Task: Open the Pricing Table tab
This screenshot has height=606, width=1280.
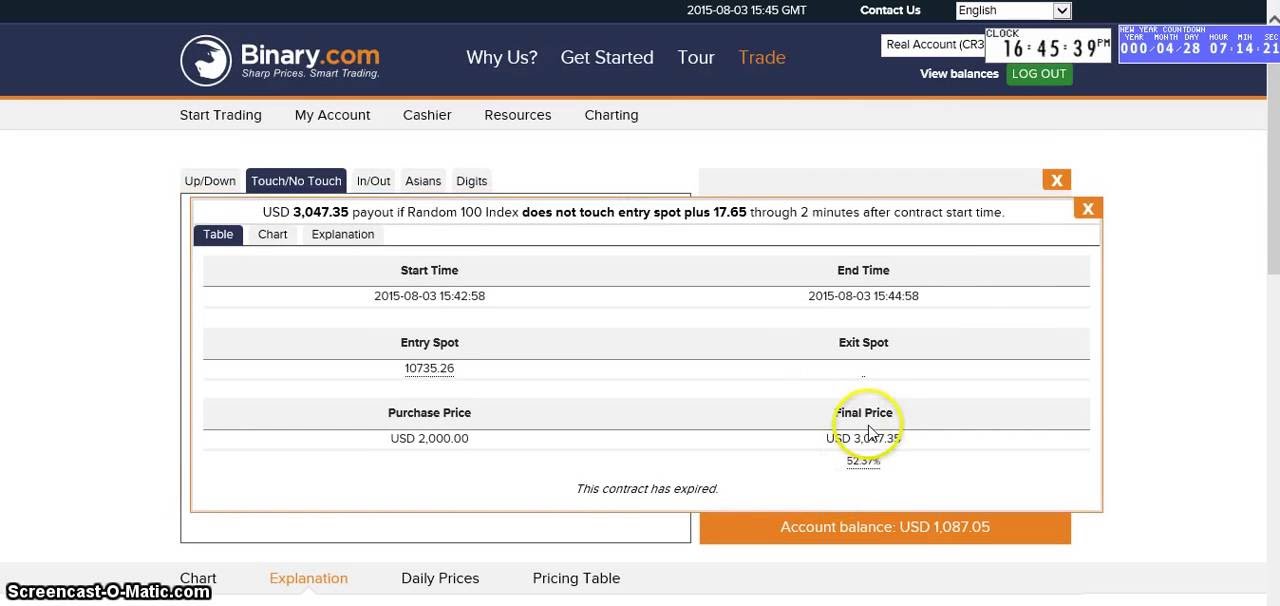Action: pyautogui.click(x=576, y=578)
